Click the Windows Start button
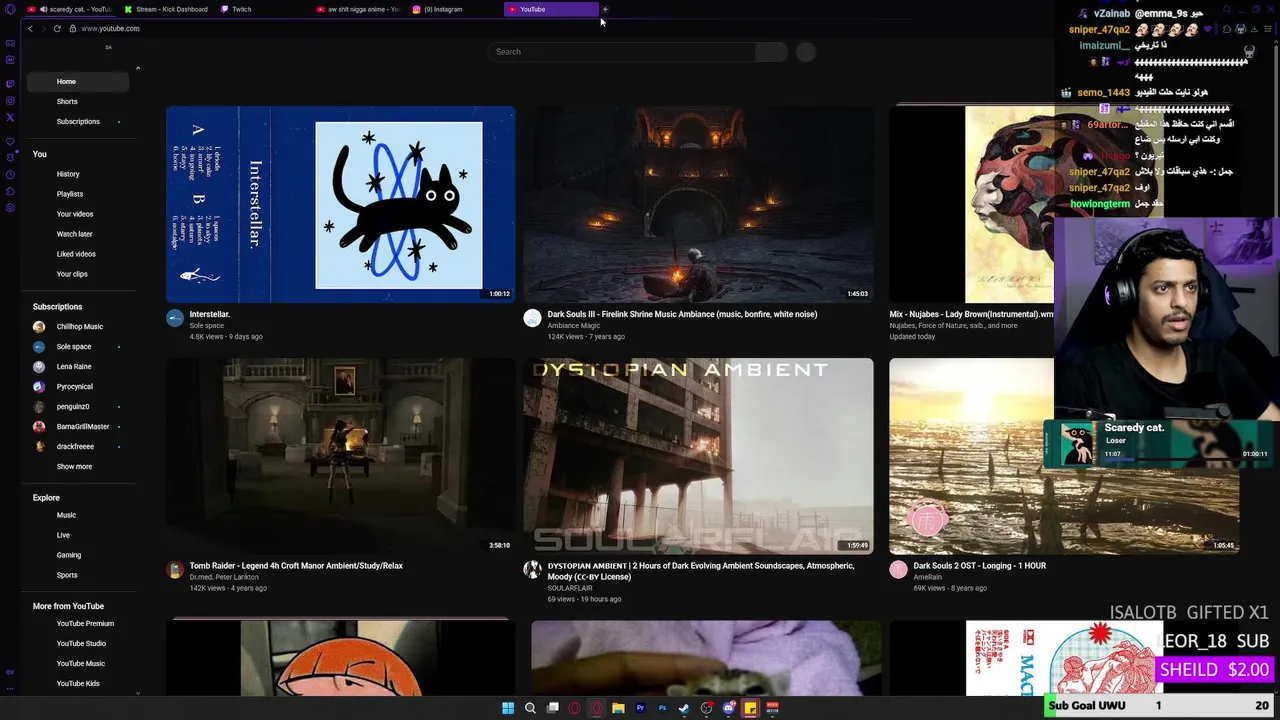This screenshot has height=720, width=1280. [508, 708]
